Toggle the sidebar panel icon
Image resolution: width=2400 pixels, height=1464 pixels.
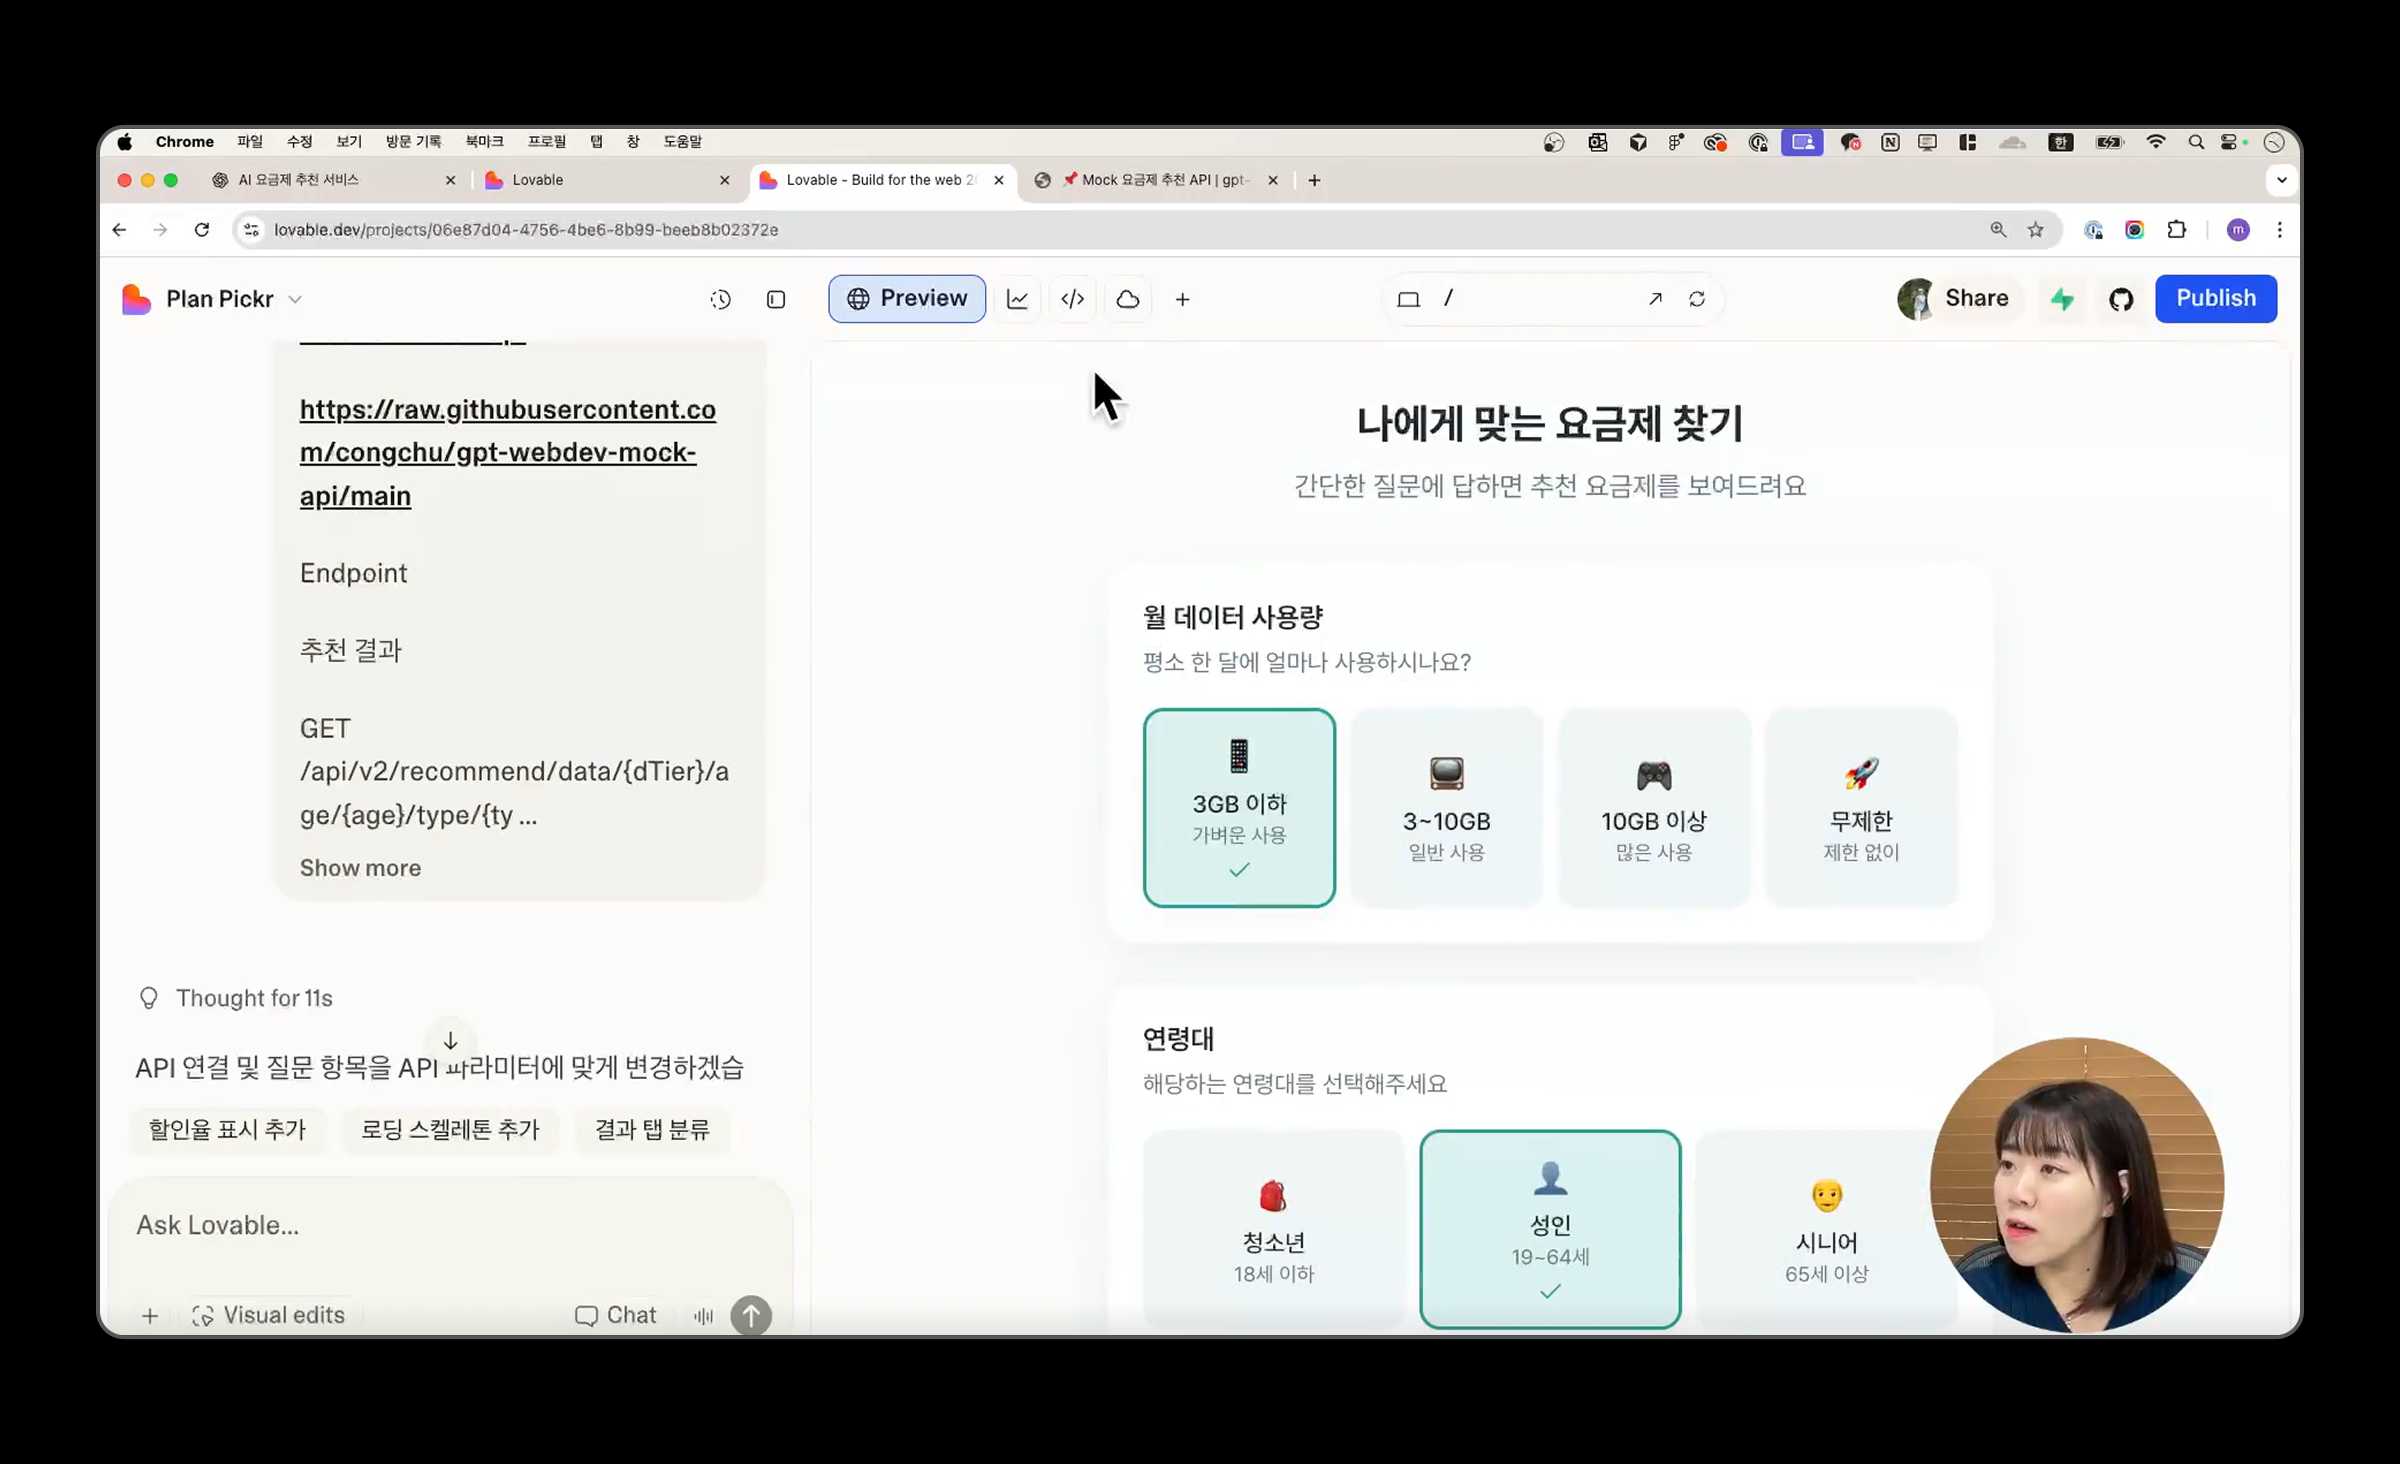pyautogui.click(x=776, y=299)
